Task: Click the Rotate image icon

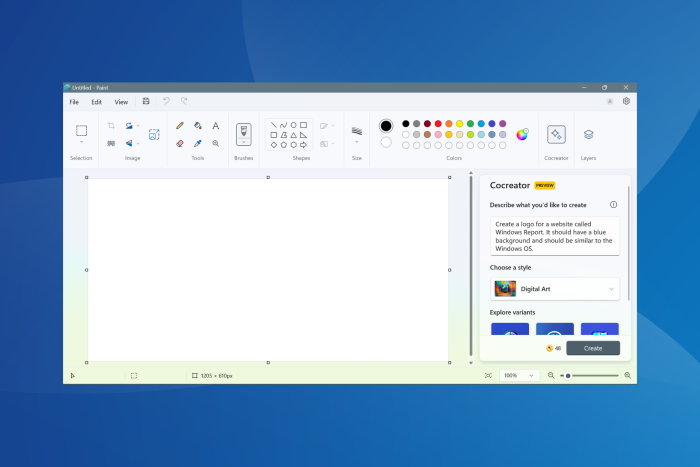Action: [129, 126]
